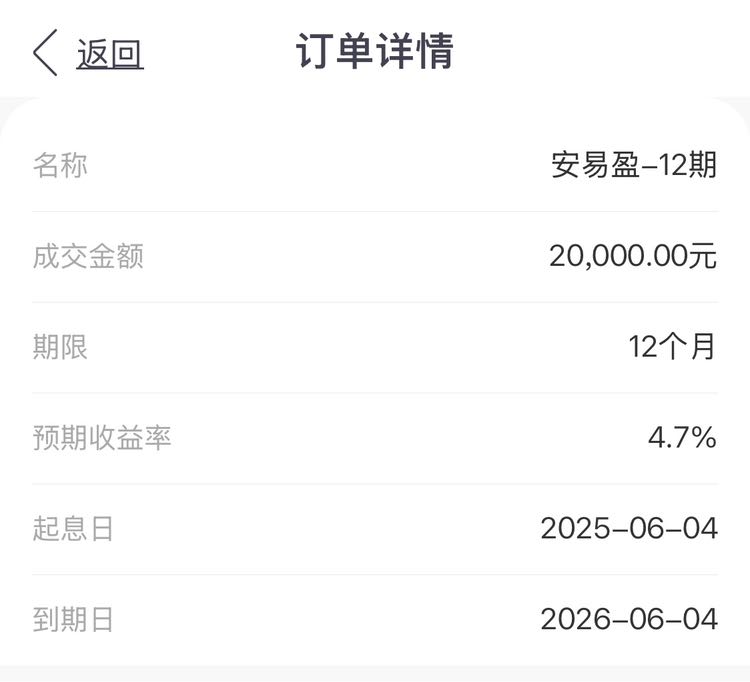
Task: Tap the middle of the 预期收益率 row
Action: pyautogui.click(x=375, y=438)
